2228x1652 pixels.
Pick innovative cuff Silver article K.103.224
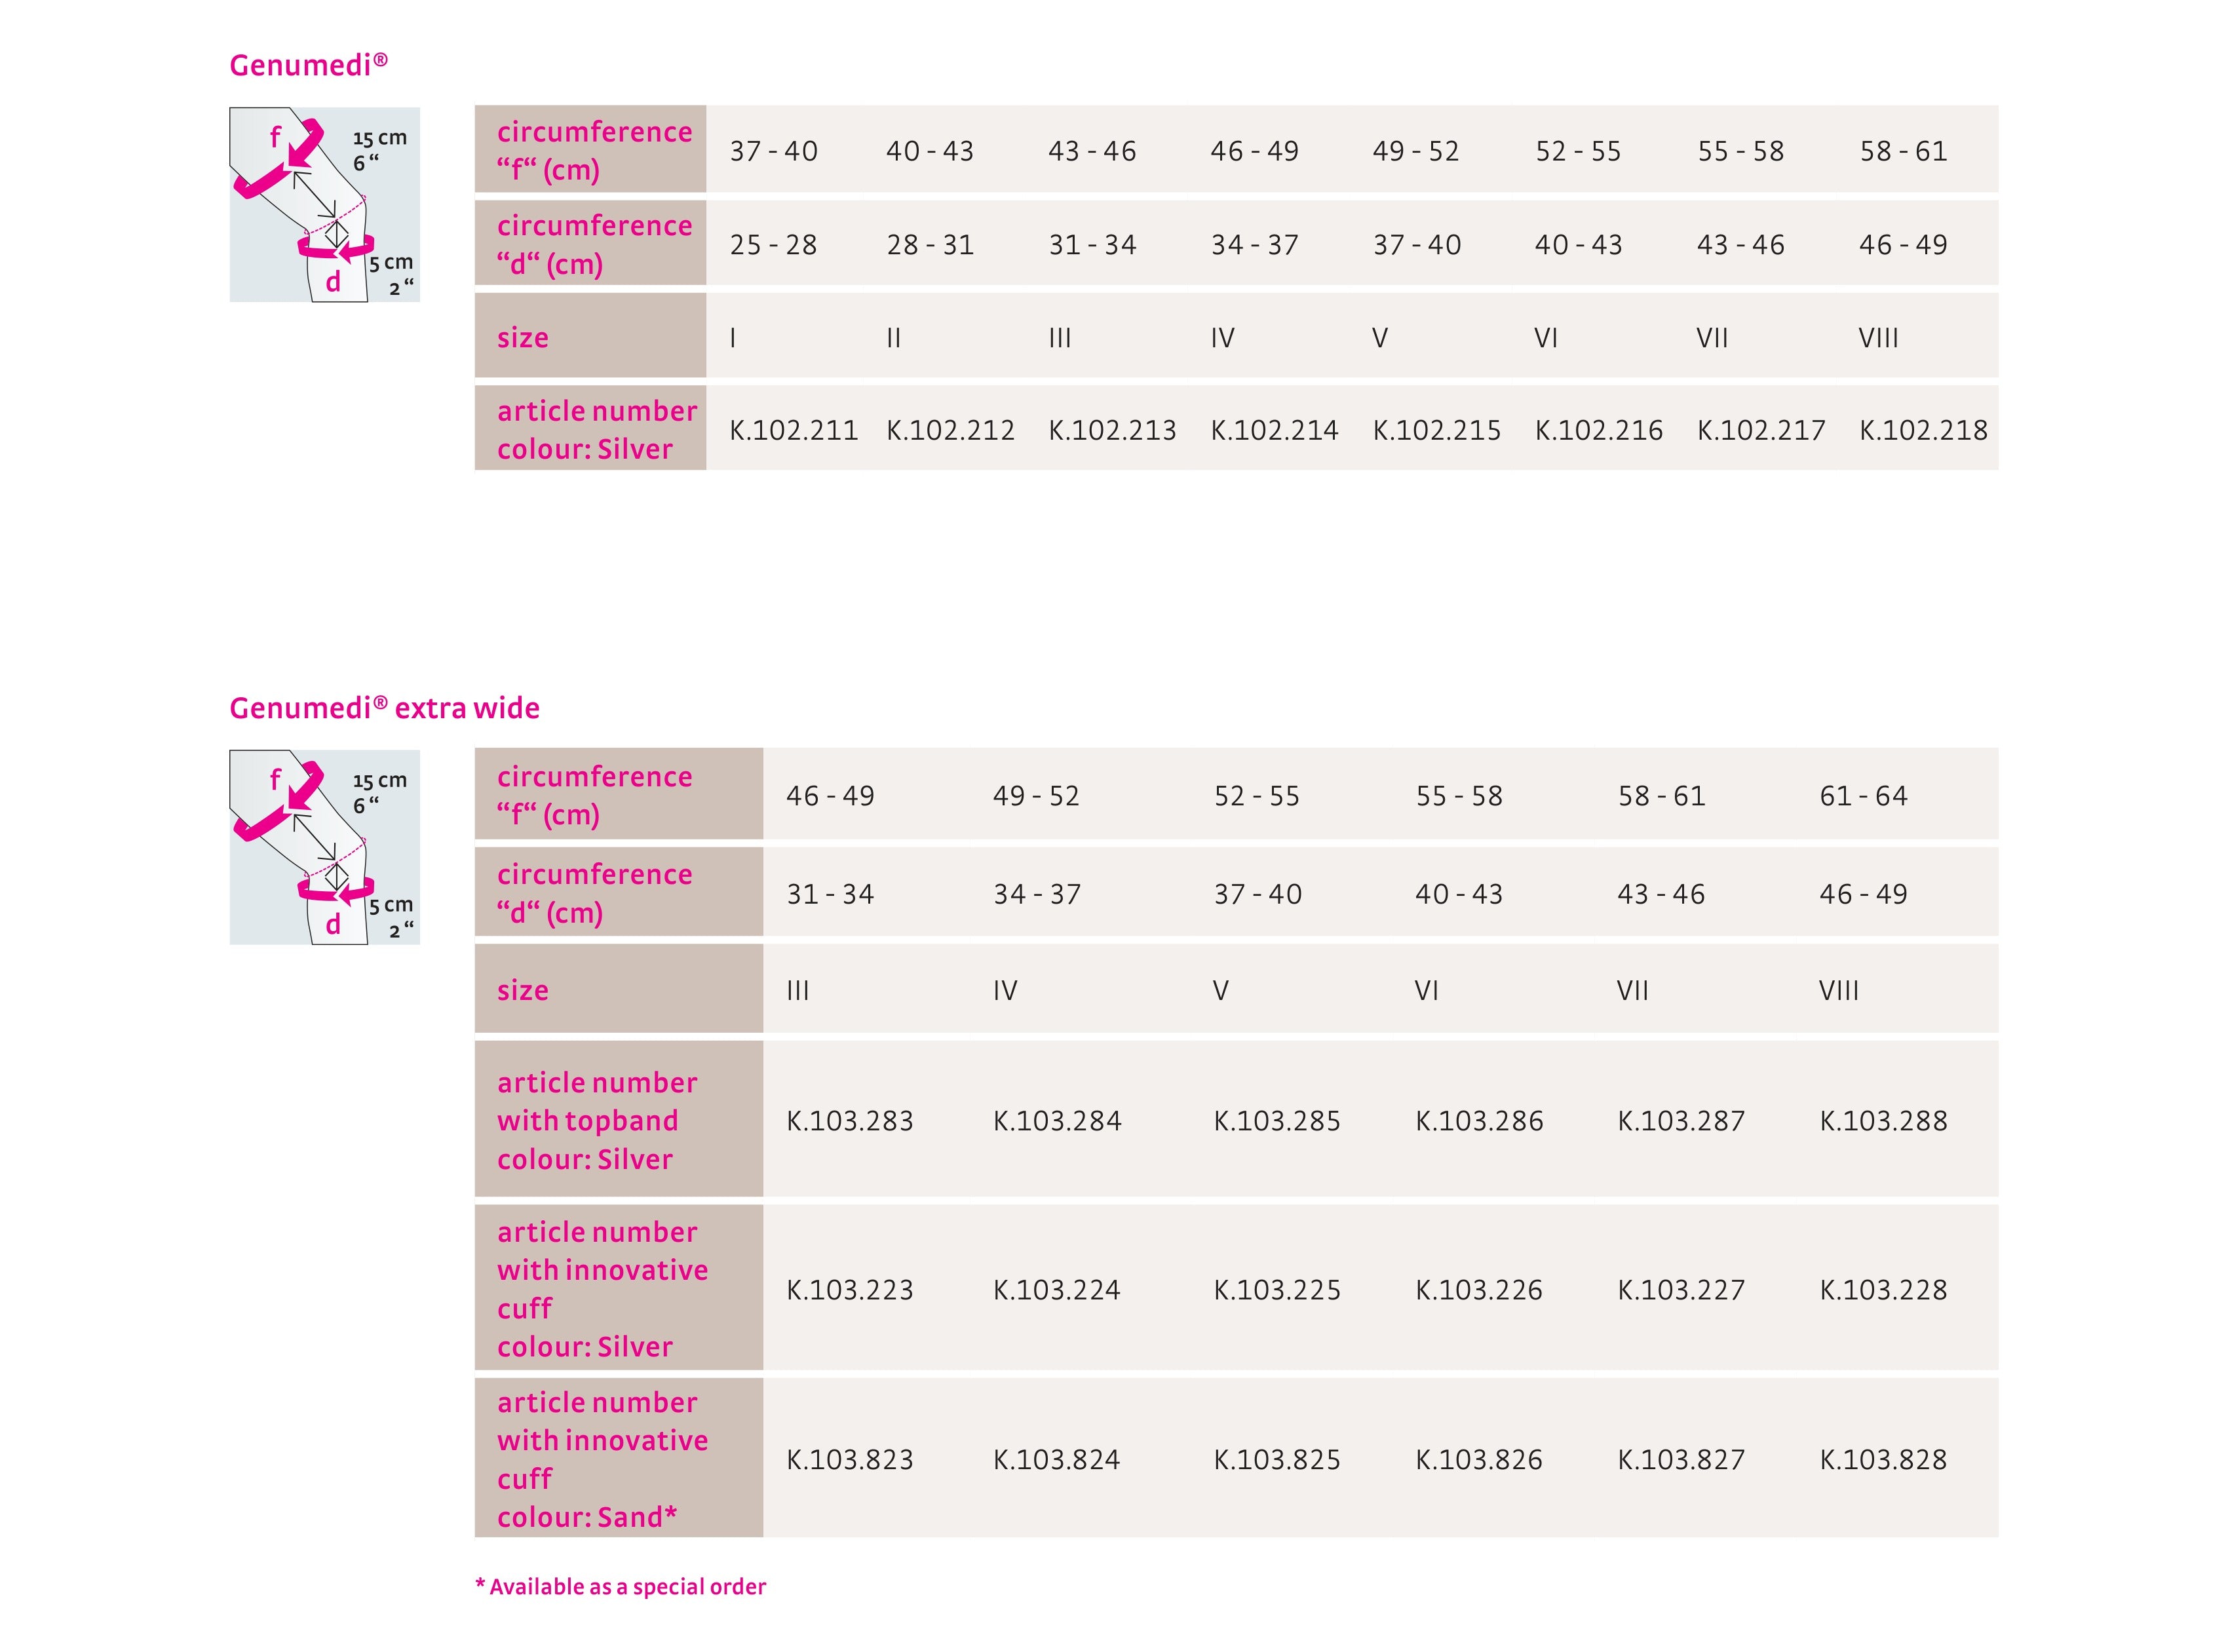click(1057, 1290)
